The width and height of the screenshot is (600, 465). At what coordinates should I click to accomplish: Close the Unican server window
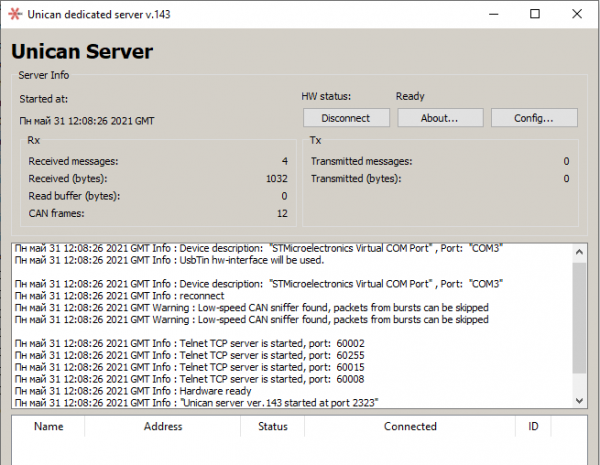point(577,14)
